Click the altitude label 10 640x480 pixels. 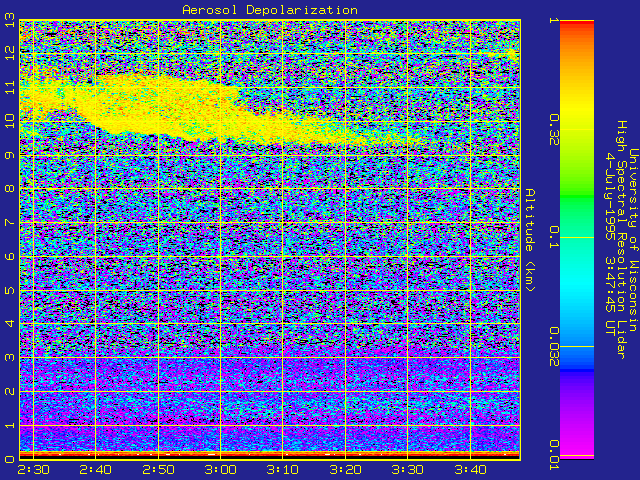point(10,121)
